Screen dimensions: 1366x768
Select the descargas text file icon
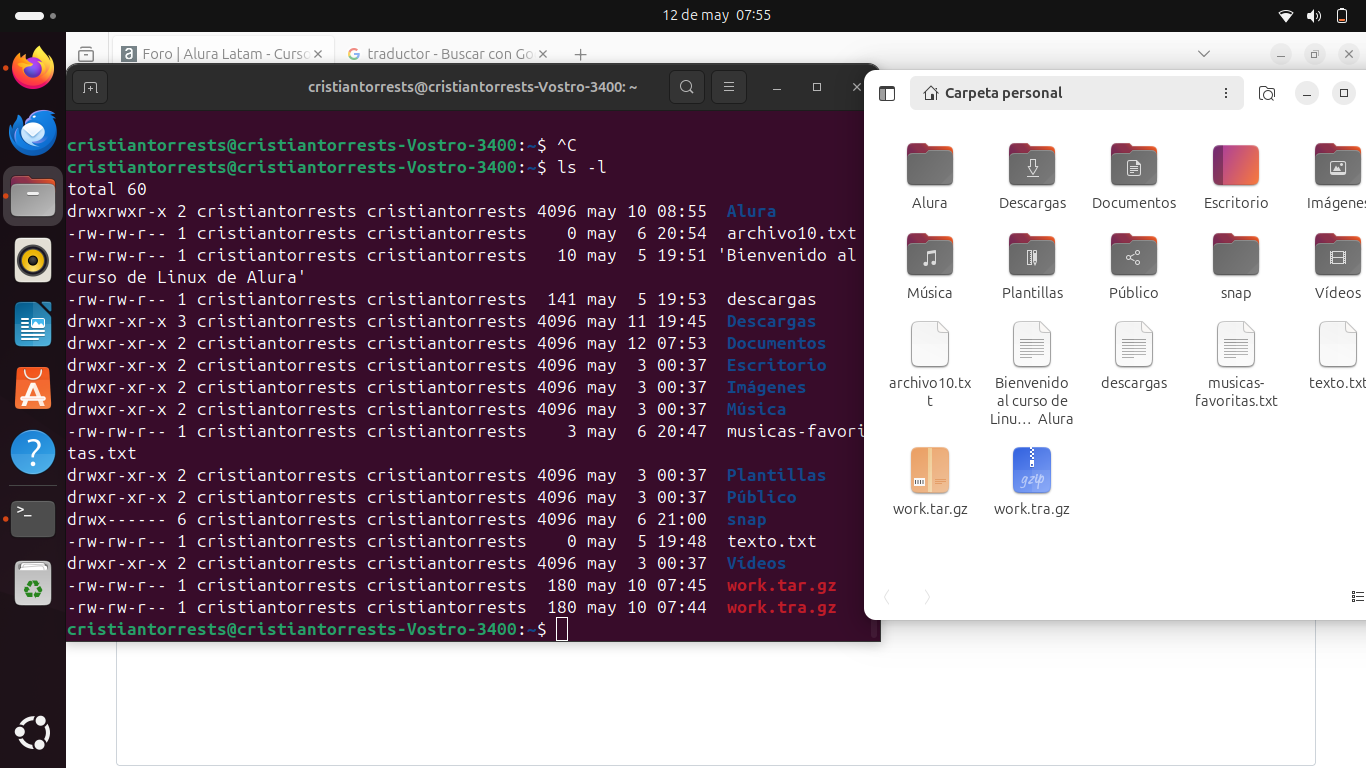coord(1134,344)
